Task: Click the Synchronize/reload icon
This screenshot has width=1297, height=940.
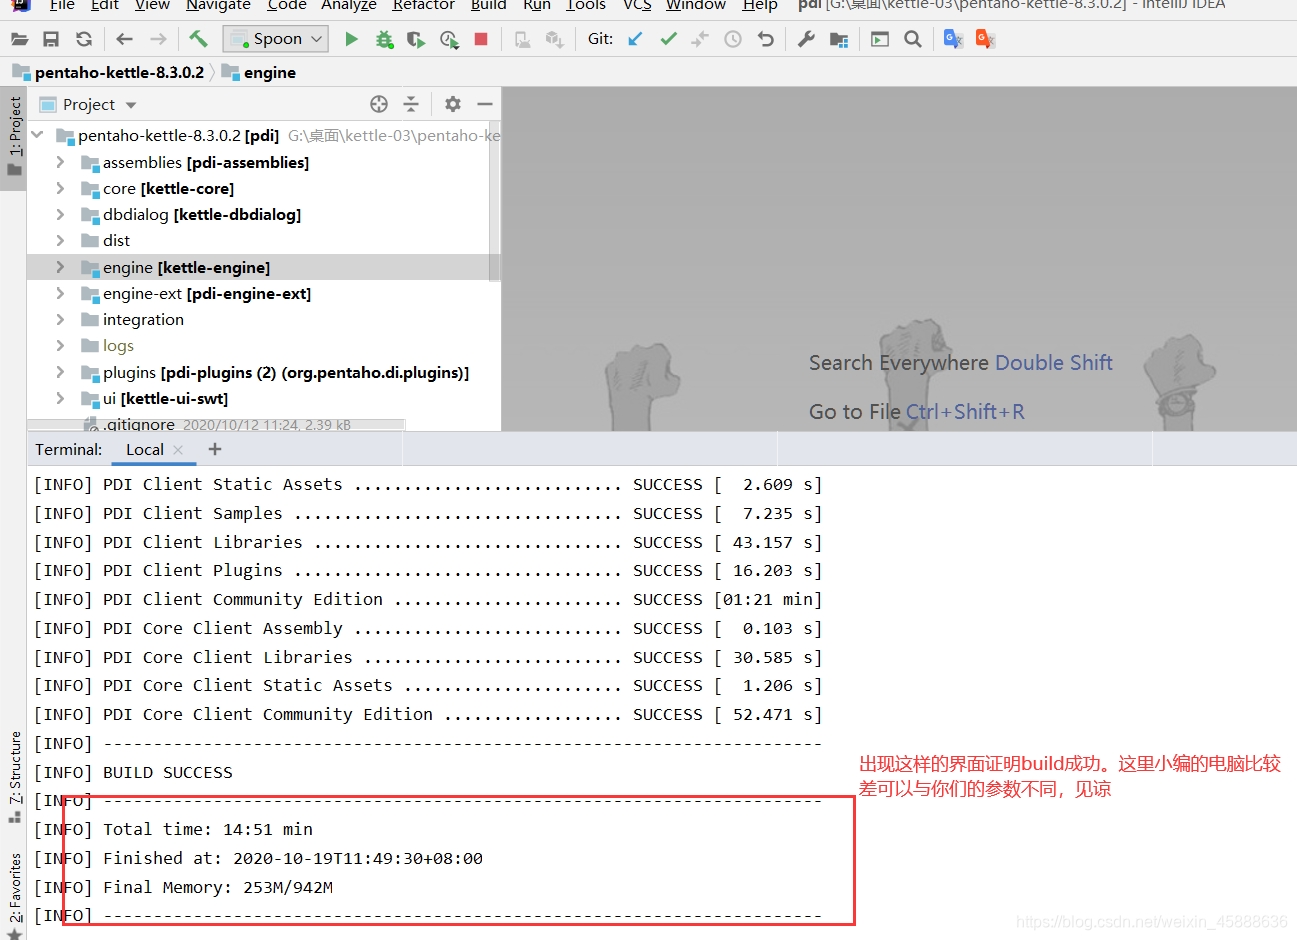Action: 84,39
